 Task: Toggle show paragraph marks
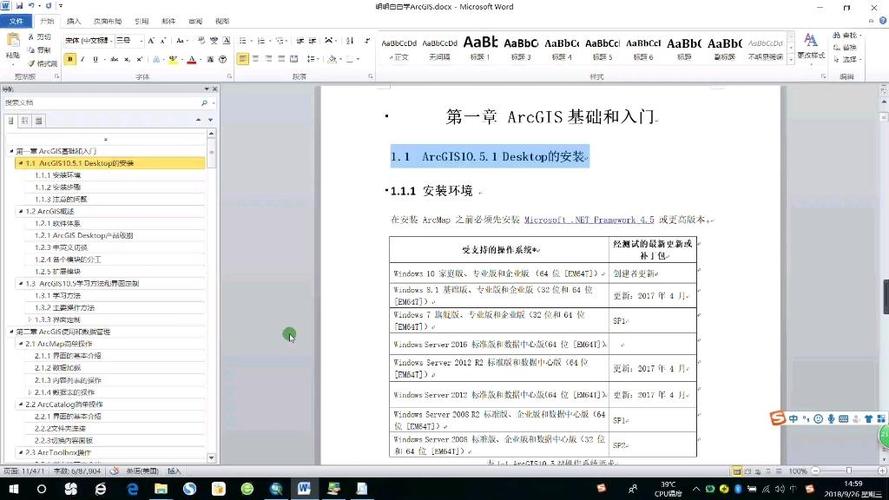367,41
